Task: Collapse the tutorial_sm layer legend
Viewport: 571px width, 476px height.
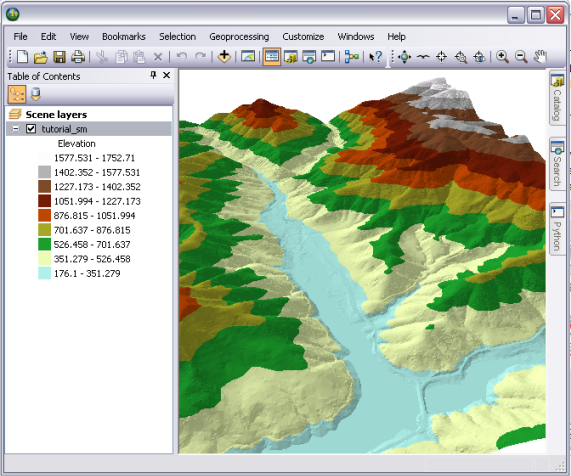Action: (x=15, y=129)
